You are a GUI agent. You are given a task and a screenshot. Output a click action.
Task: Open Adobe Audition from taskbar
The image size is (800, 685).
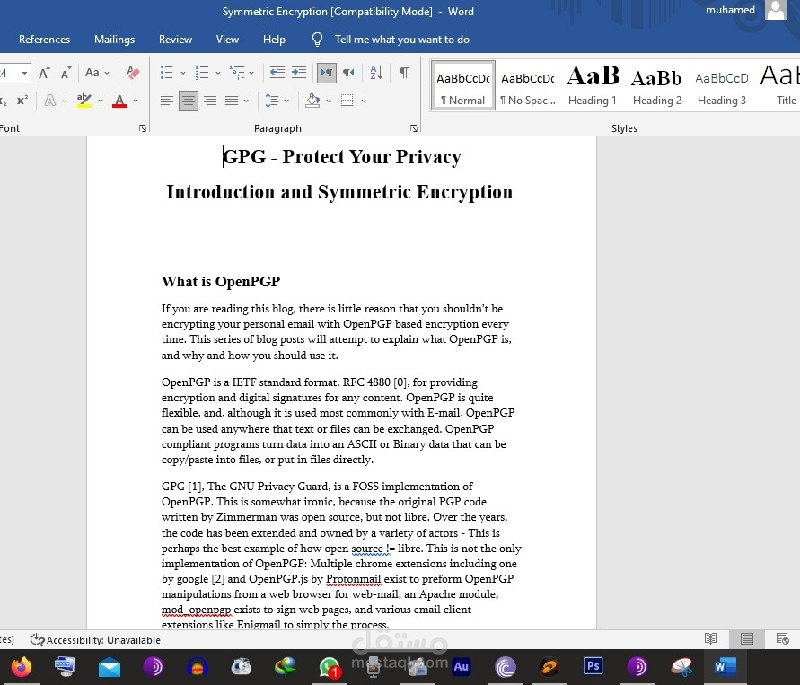tap(461, 667)
